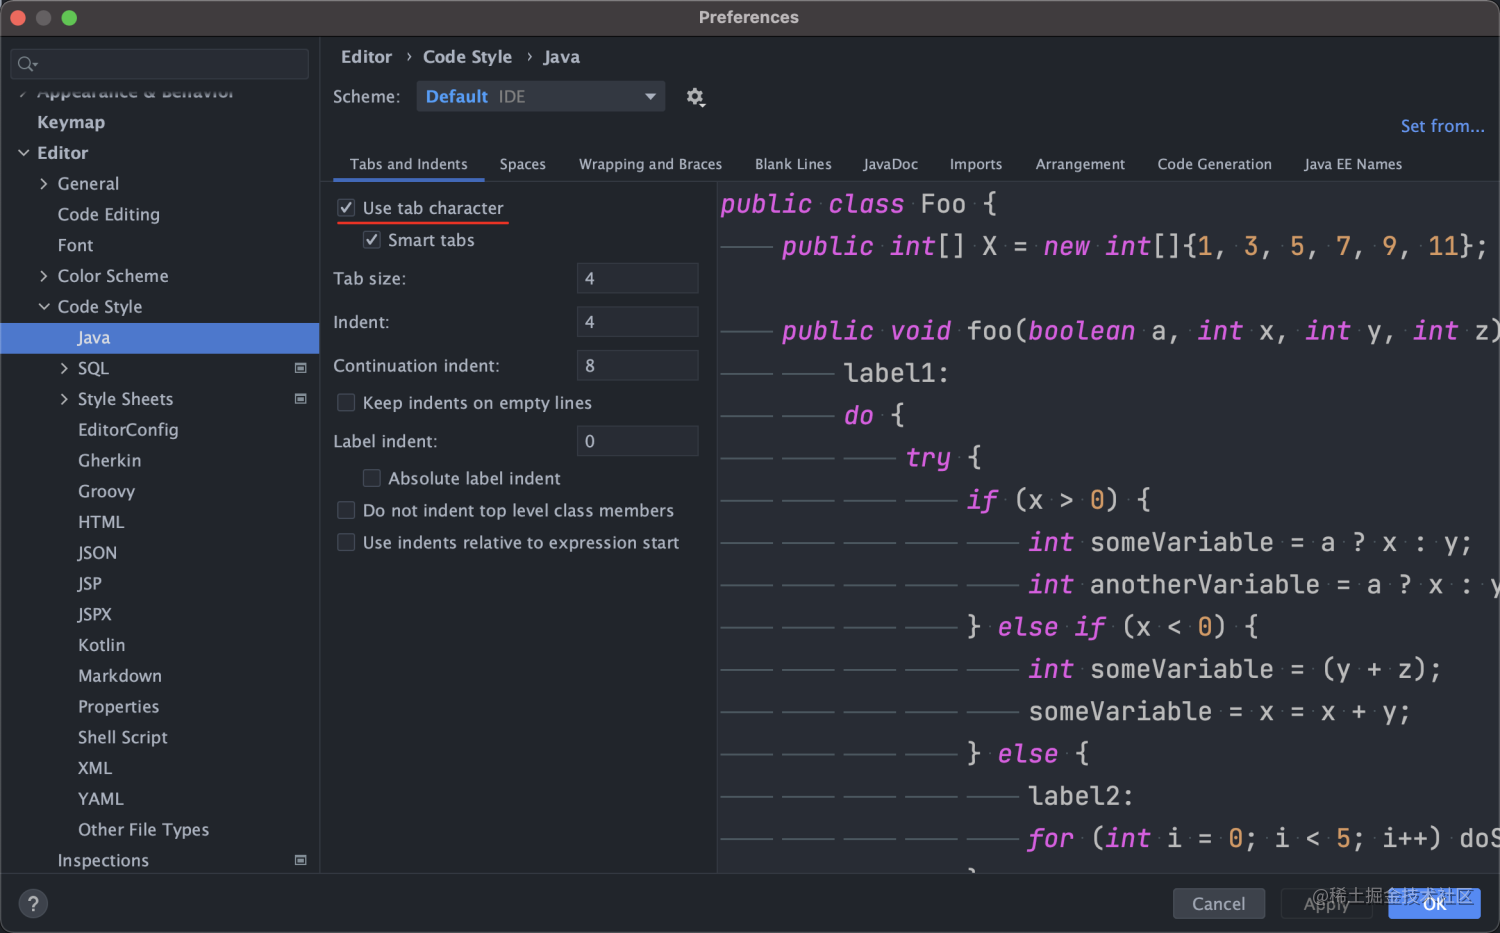This screenshot has width=1500, height=933.
Task: Open the JavaDoc tab
Action: pyautogui.click(x=890, y=164)
